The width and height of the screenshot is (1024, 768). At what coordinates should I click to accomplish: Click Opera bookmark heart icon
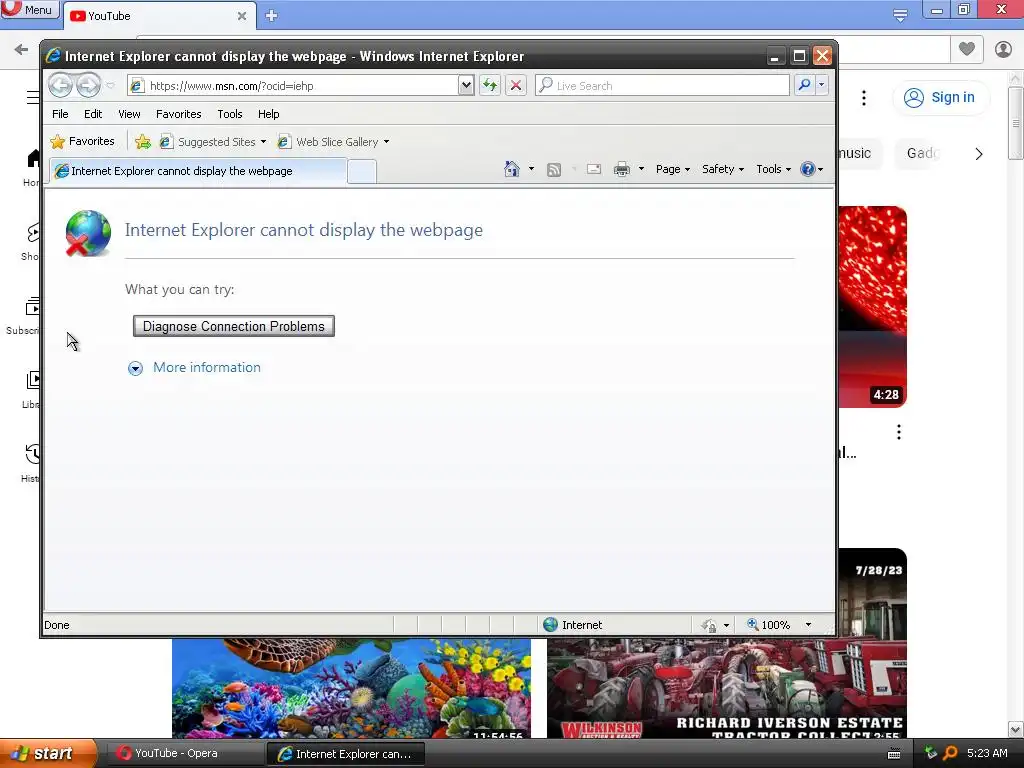point(967,49)
